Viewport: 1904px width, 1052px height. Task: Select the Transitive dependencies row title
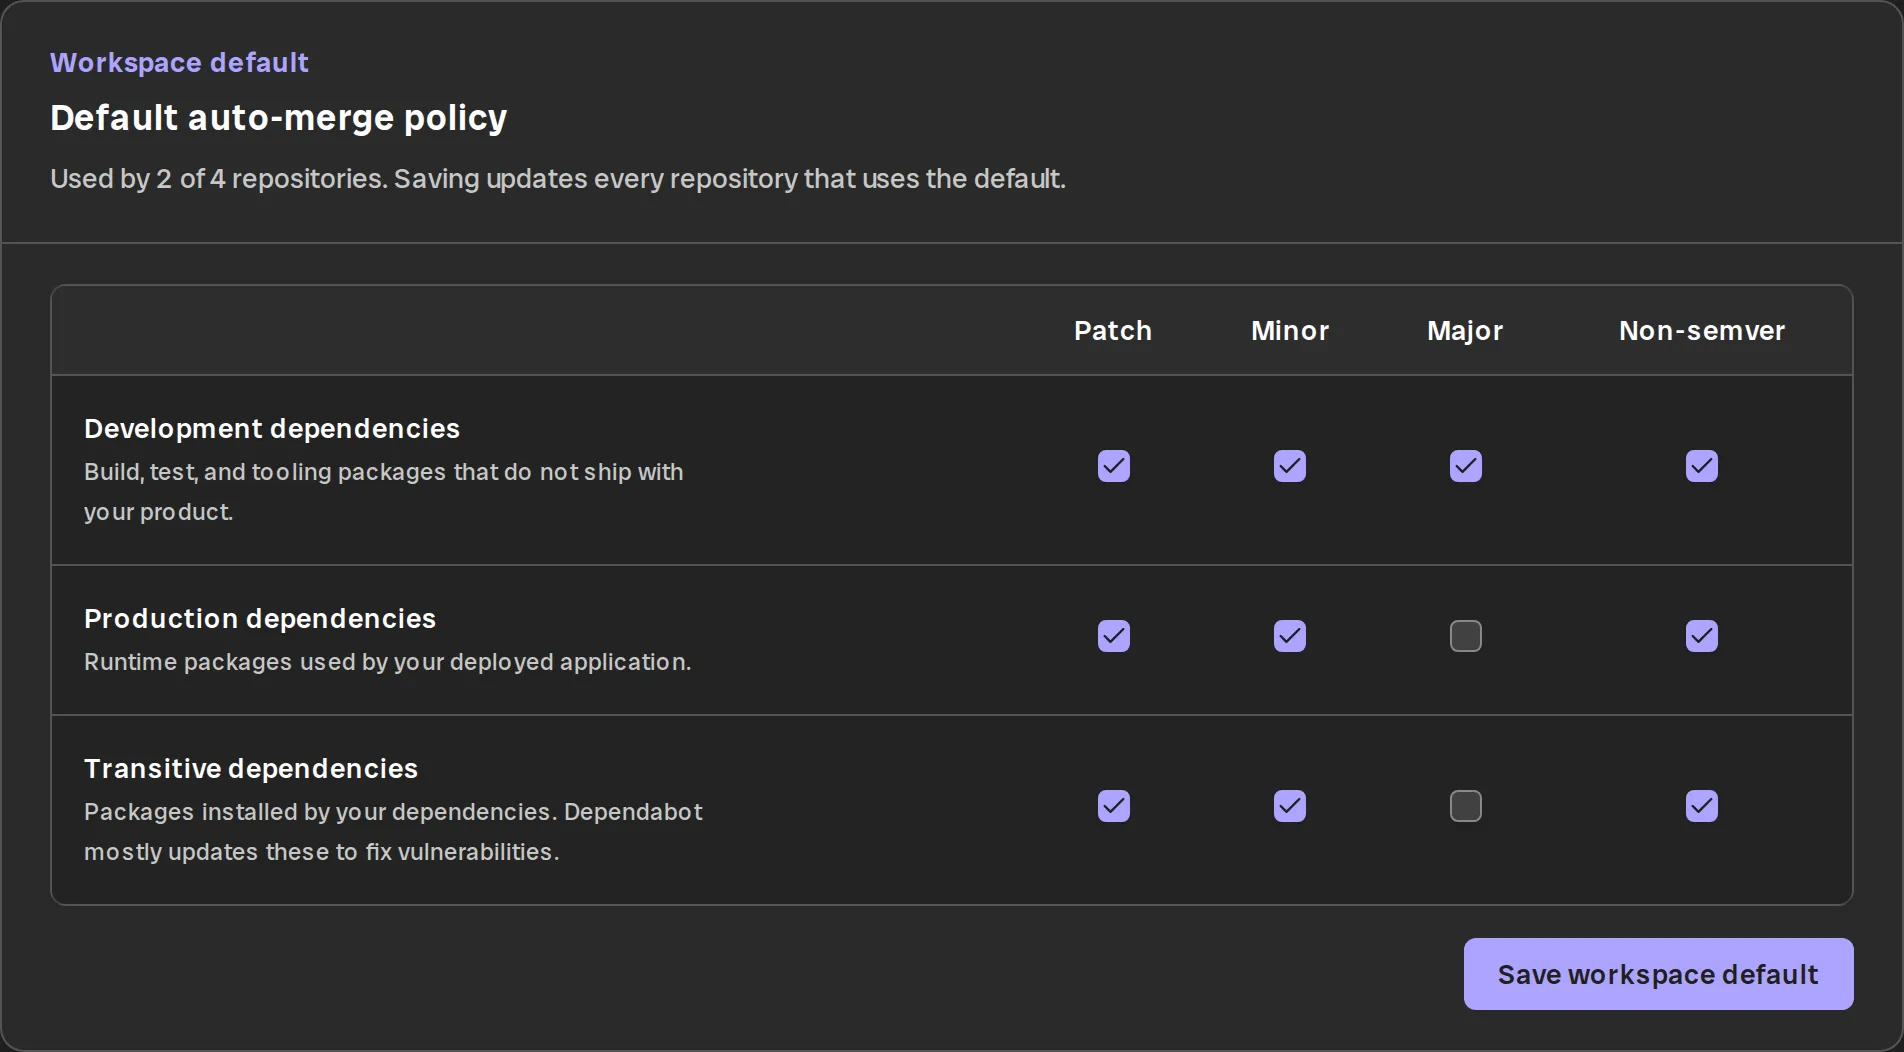[251, 769]
